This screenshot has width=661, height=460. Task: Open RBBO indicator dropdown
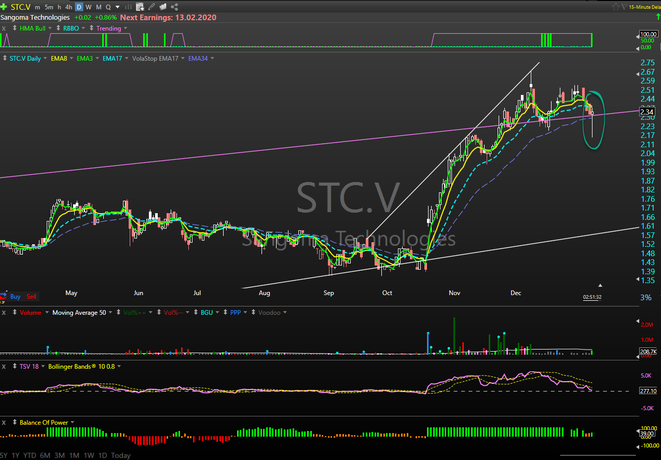coord(83,28)
